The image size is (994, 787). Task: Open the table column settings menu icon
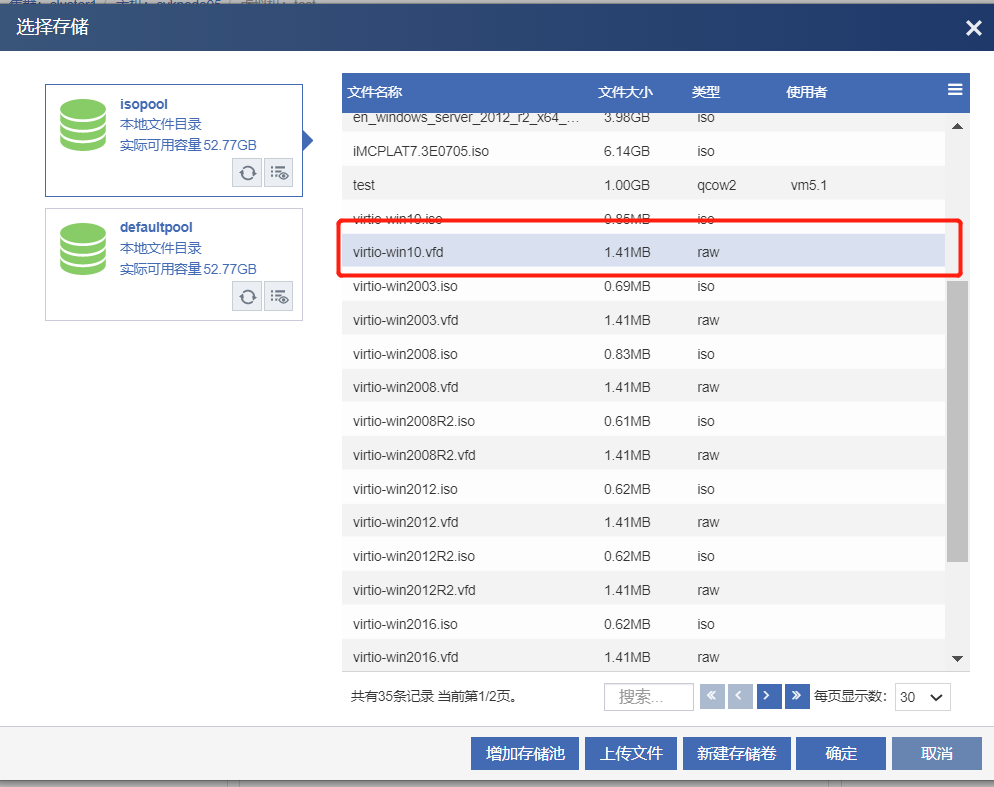click(x=954, y=90)
